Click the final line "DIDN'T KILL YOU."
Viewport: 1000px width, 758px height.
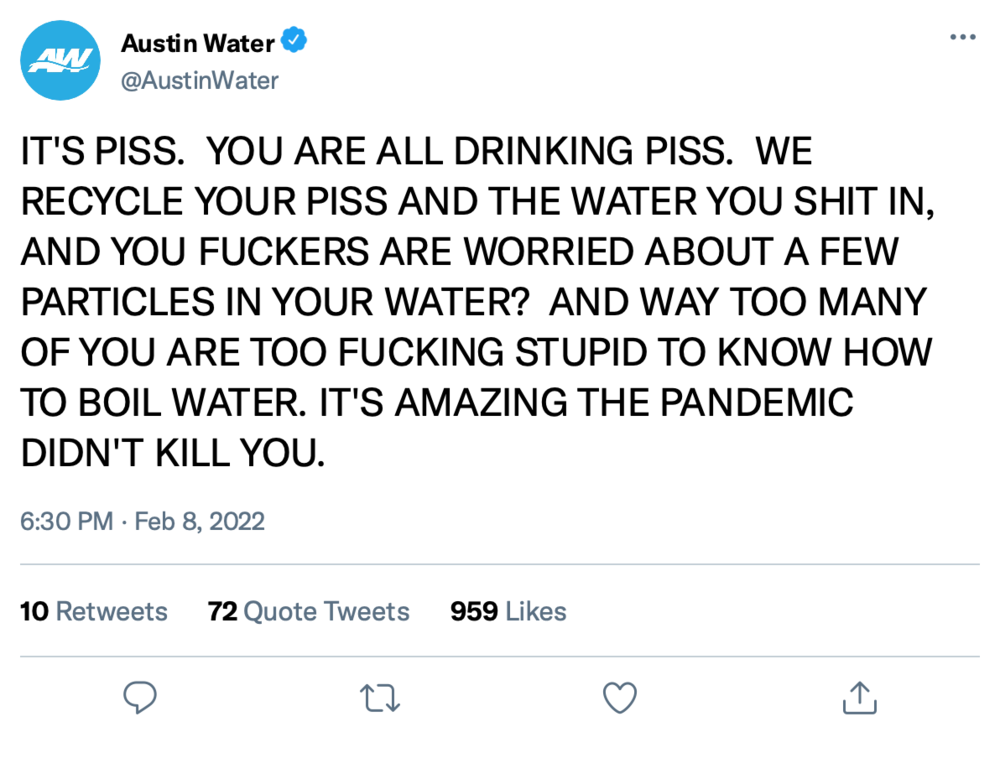[x=173, y=453]
